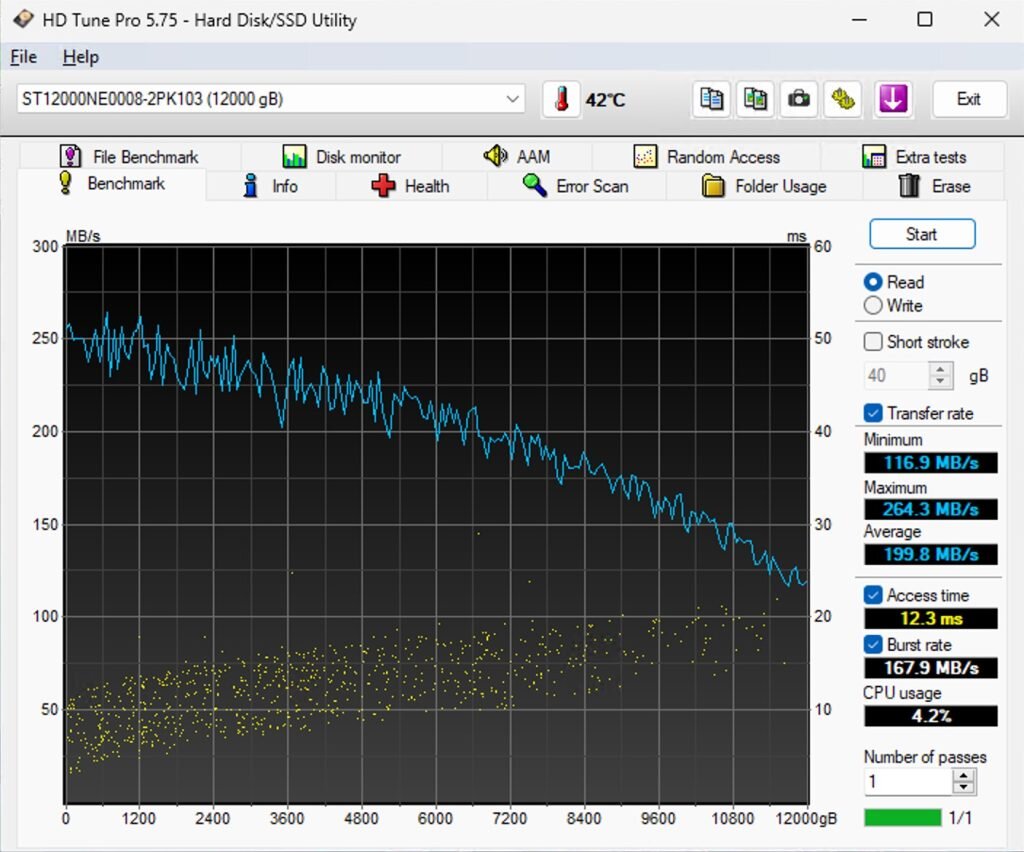Switch to the Random Access tab
This screenshot has width=1024, height=852.
pos(707,157)
